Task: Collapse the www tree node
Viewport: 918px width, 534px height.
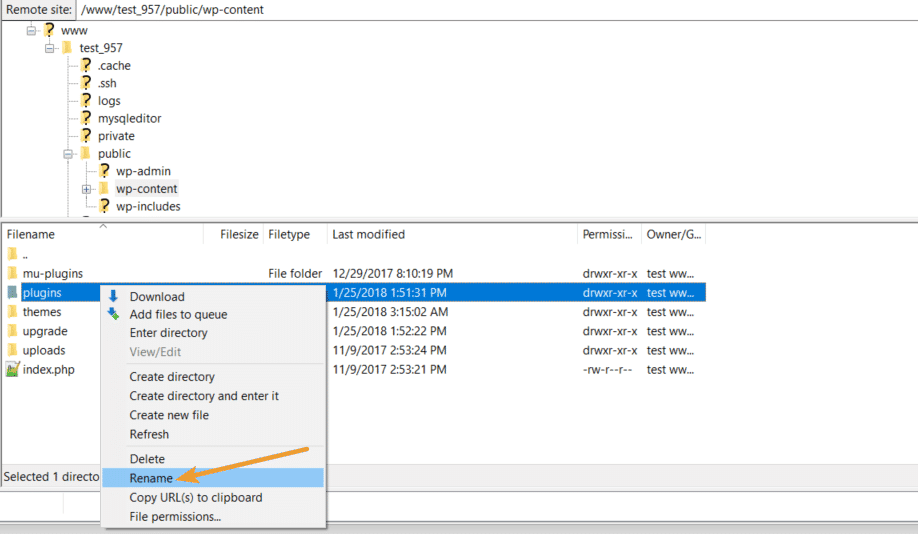Action: point(31,31)
